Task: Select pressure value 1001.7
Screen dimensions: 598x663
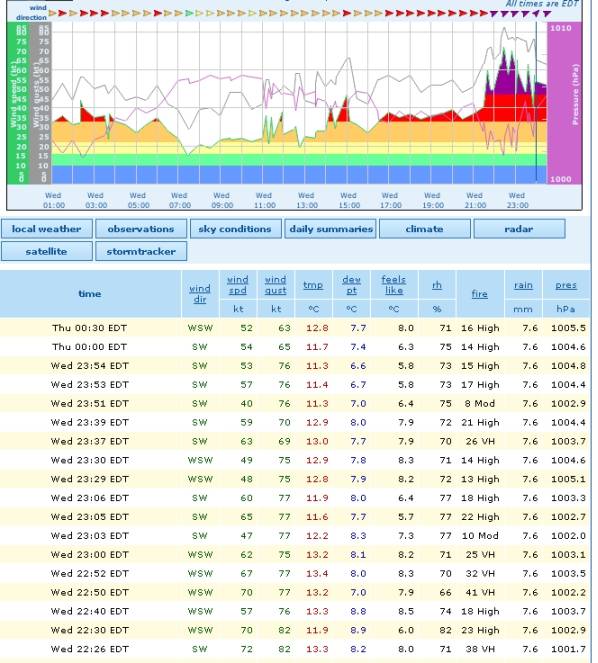Action: click(568, 649)
